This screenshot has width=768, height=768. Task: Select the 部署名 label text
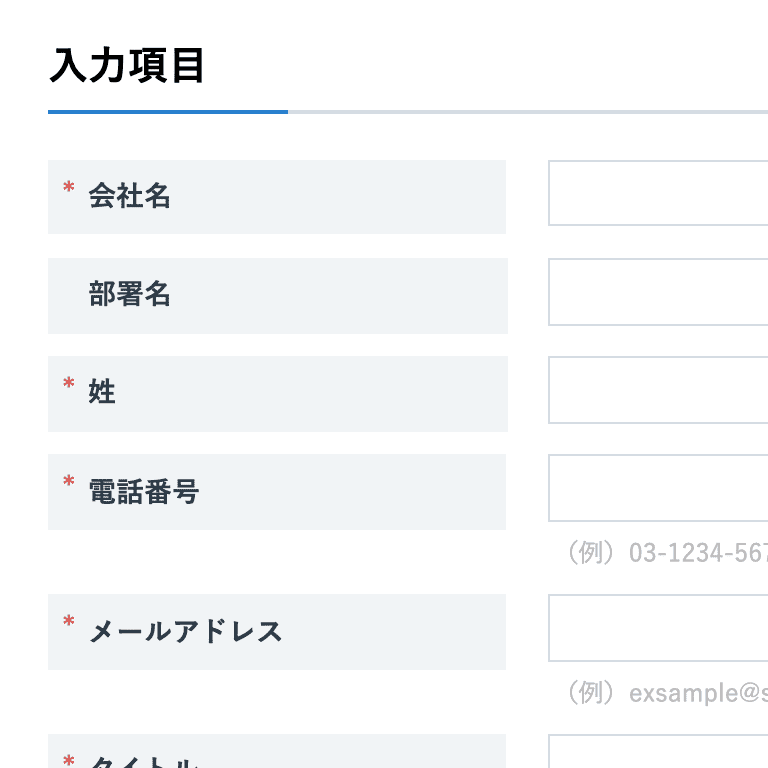[x=130, y=294]
